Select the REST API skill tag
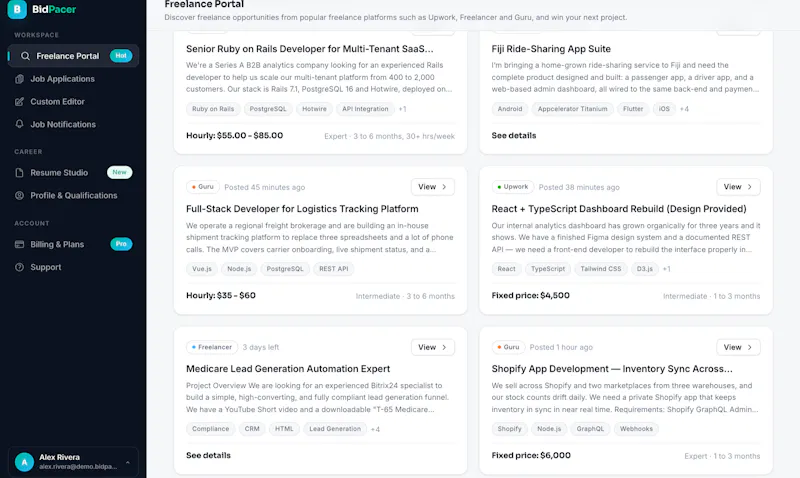Image resolution: width=800 pixels, height=478 pixels. pos(334,269)
